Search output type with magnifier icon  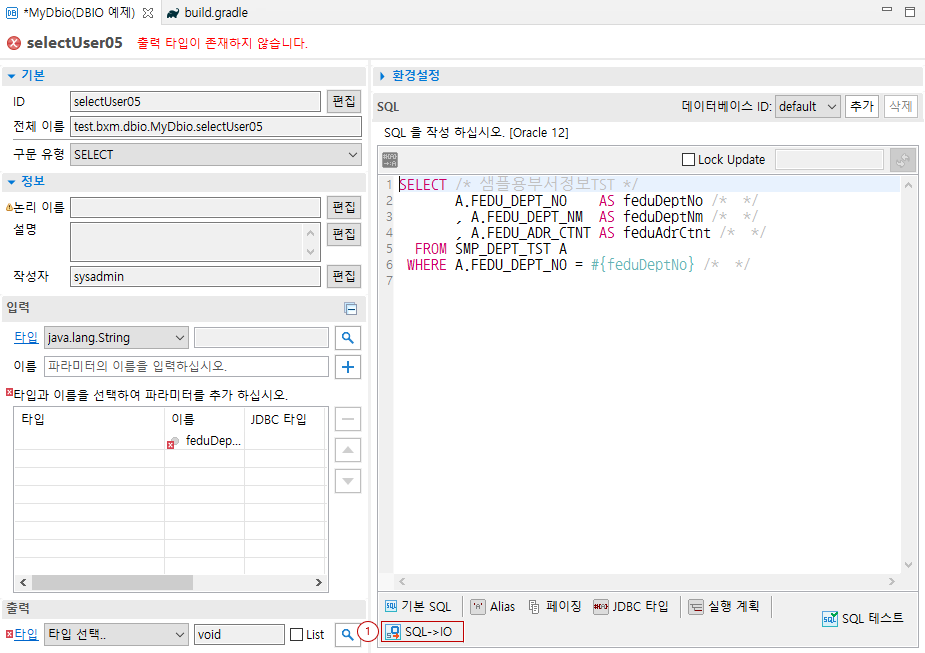click(x=348, y=635)
